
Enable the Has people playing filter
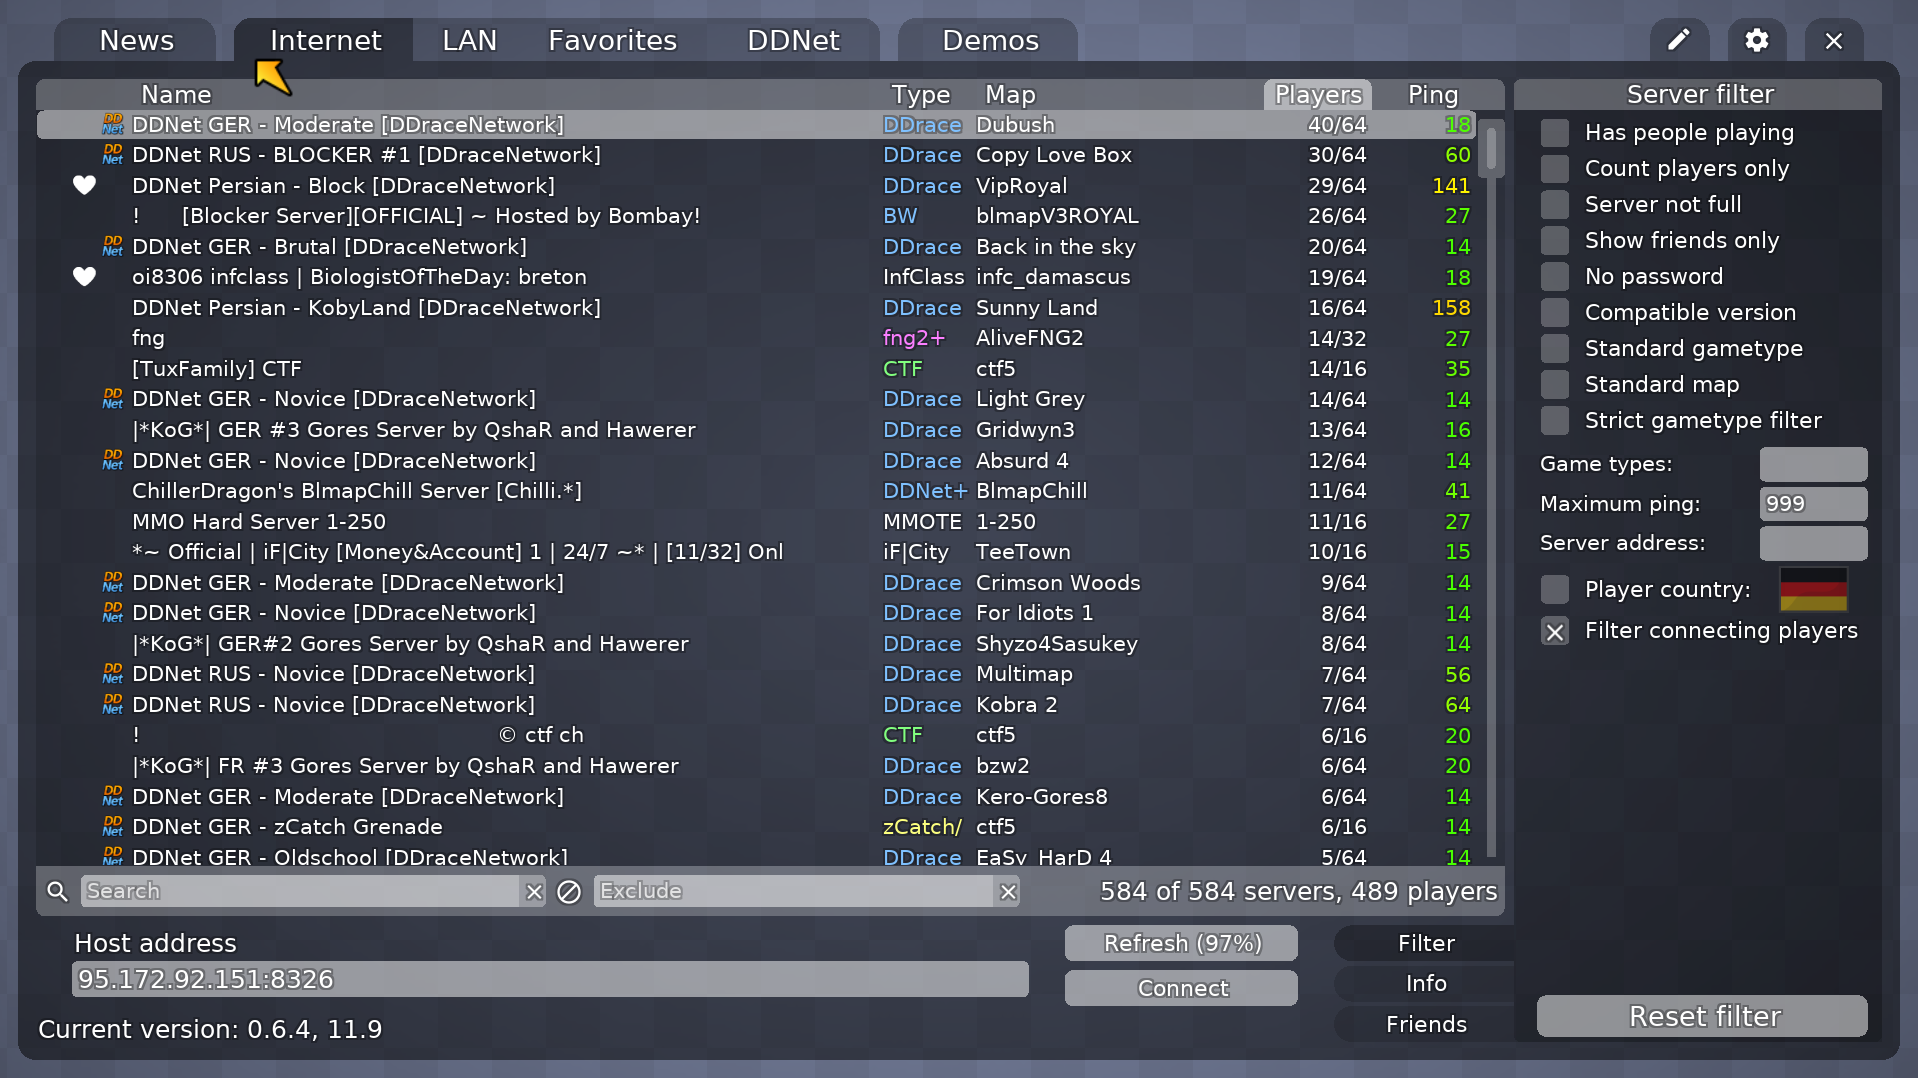point(1554,132)
